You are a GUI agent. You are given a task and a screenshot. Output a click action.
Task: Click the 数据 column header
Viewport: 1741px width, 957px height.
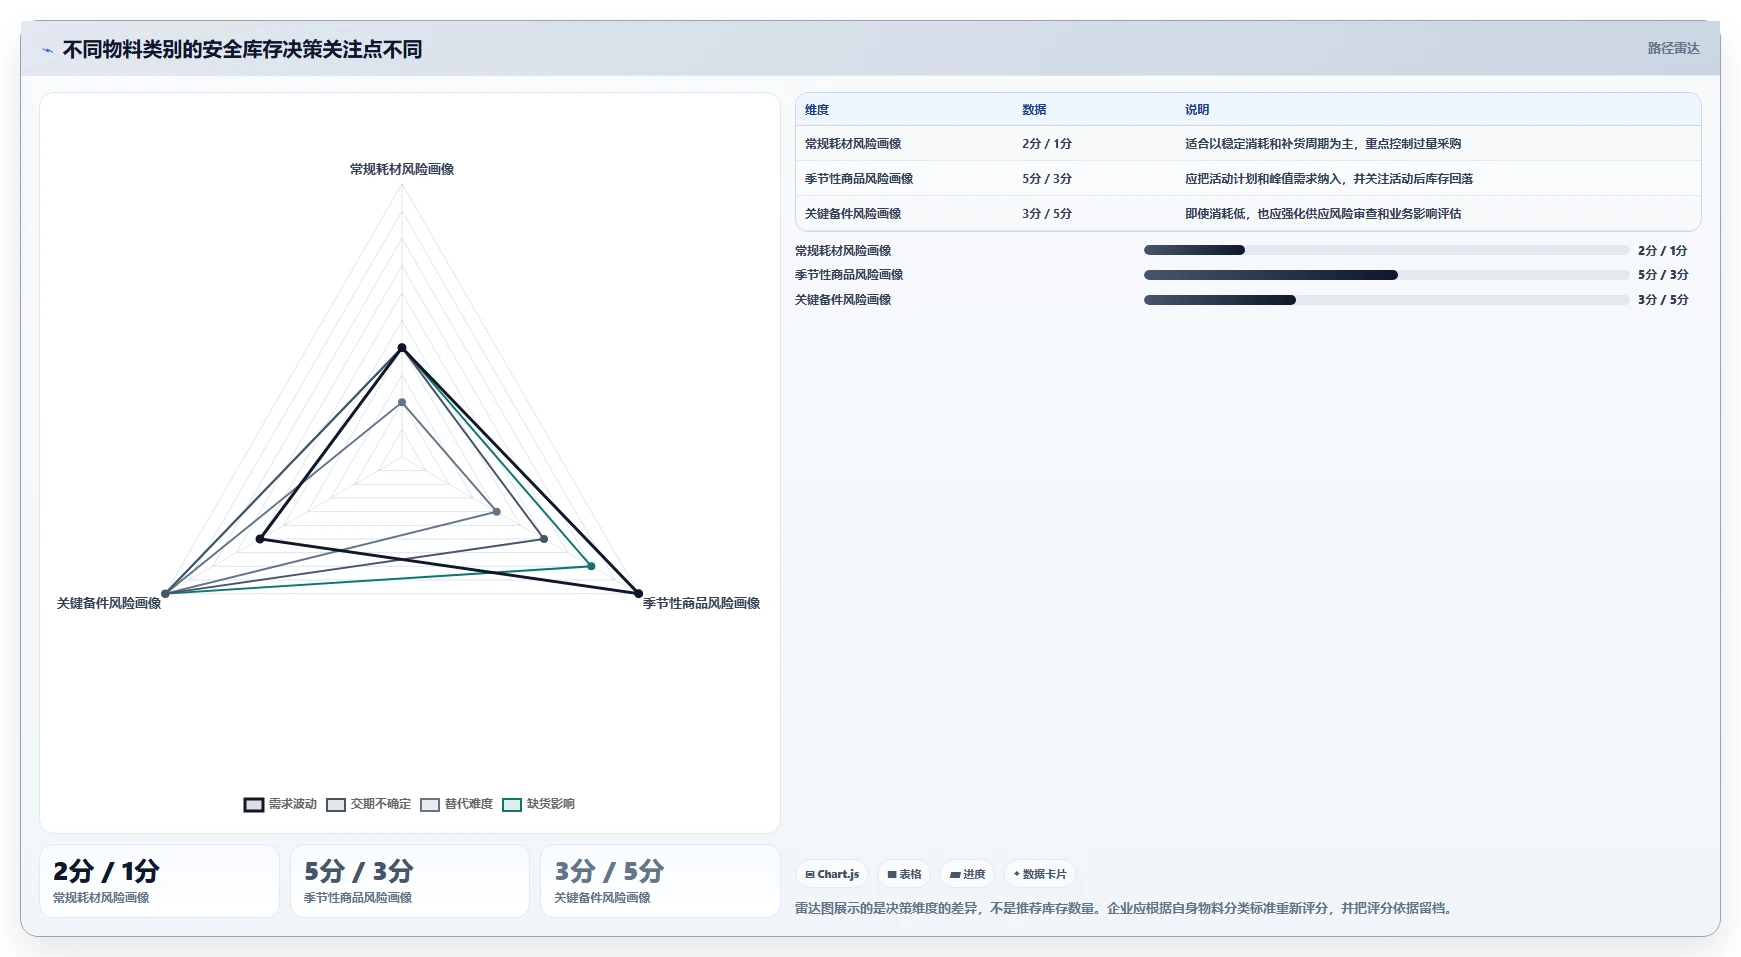[1034, 110]
